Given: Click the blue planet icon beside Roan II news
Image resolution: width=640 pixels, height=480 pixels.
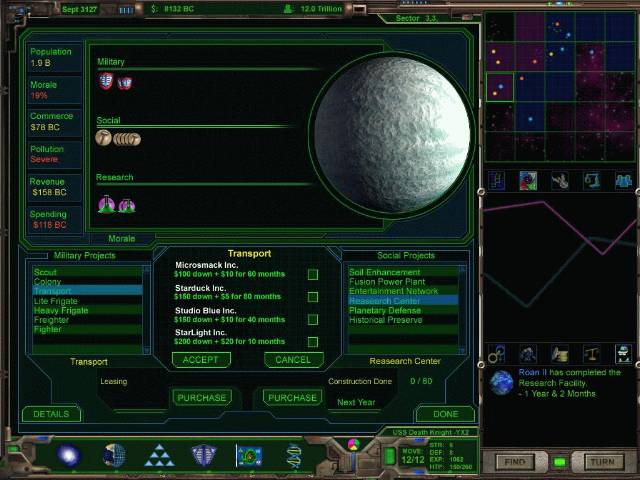Looking at the screenshot, I should 502,382.
